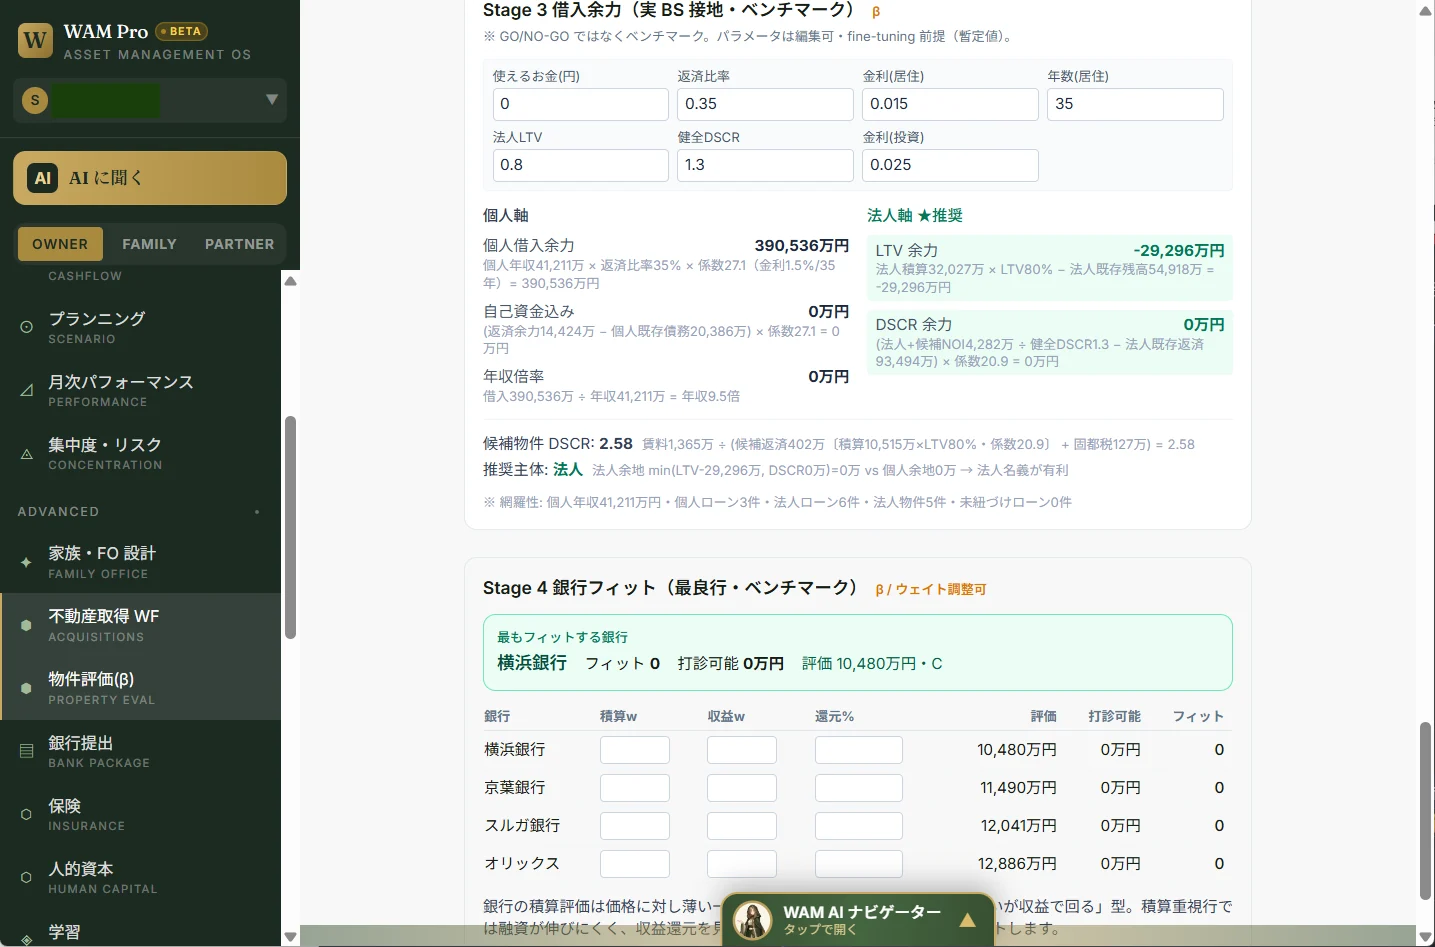Open 保険 INSURANCE in the sidebar
Screen dimensions: 1435x947
[x=140, y=814]
